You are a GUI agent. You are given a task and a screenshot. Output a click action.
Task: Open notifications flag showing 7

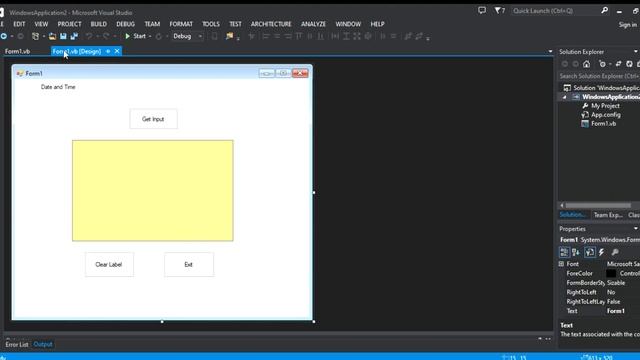(500, 10)
